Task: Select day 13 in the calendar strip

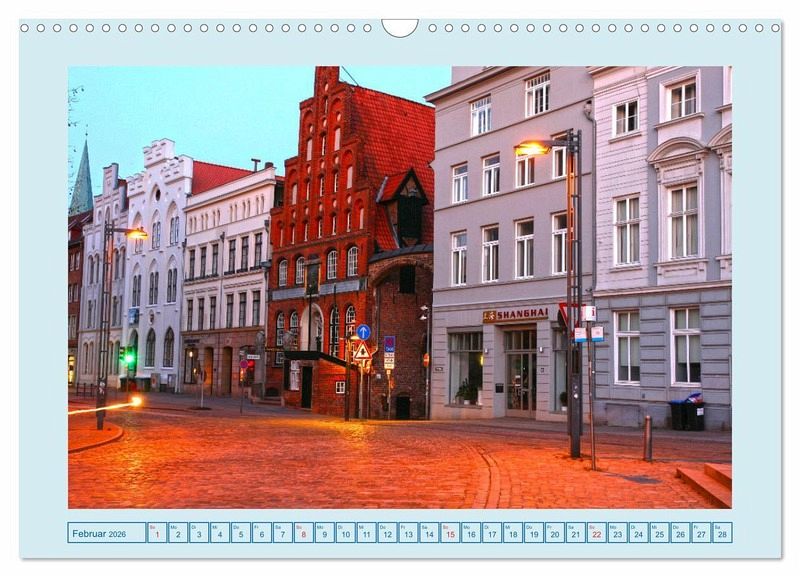Action: coord(408,532)
